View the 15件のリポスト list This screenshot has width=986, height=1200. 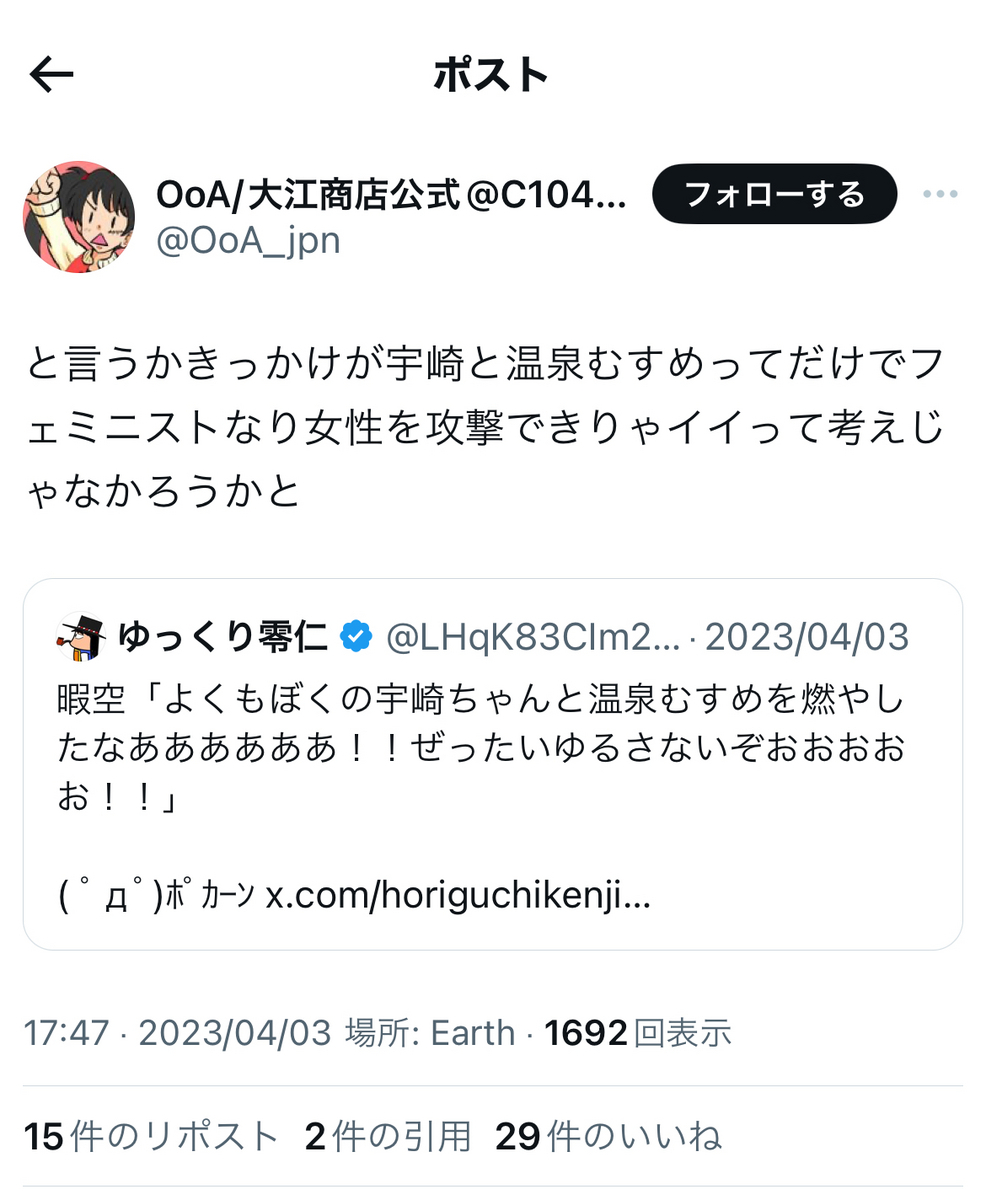151,1137
